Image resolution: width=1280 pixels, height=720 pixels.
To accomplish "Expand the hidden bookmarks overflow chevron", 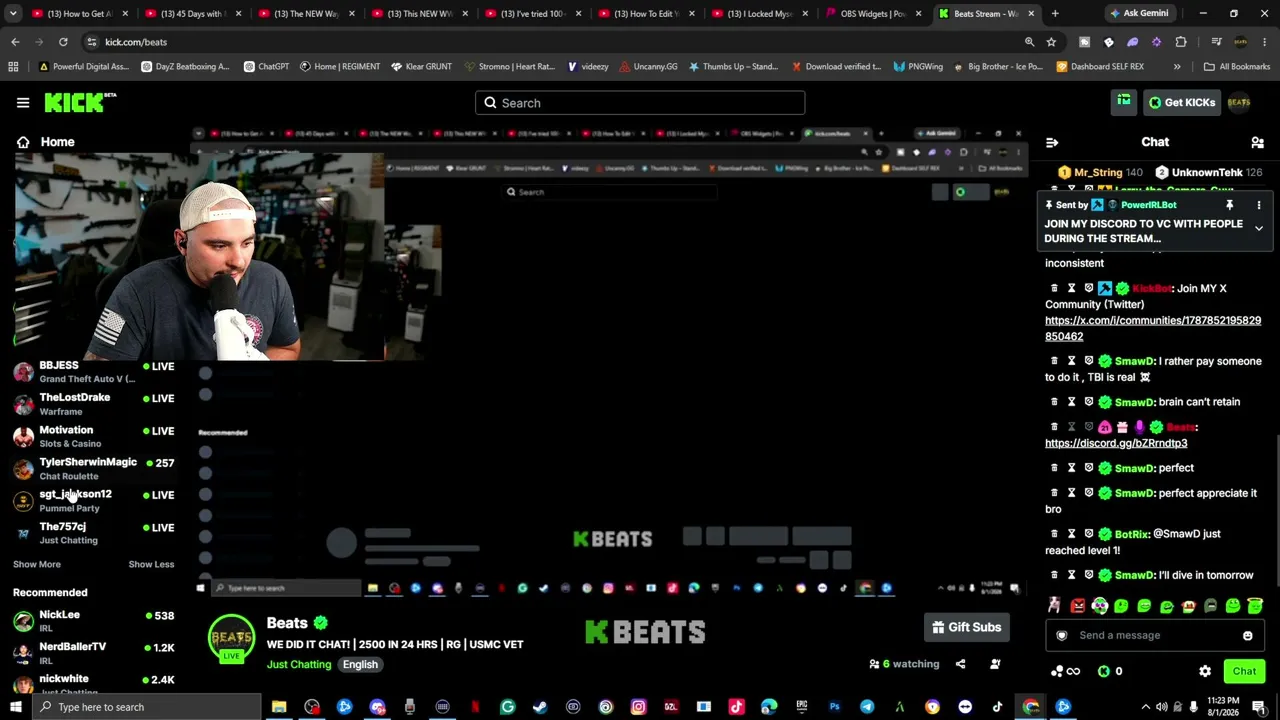I will (1177, 67).
